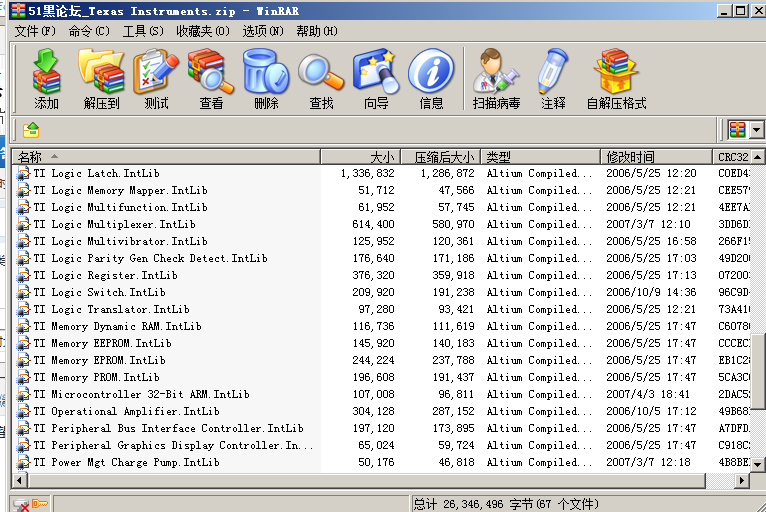Viewport: 766px width, 512px height.
Task: Click the SFX (自解压格式) icon
Action: coord(616,78)
